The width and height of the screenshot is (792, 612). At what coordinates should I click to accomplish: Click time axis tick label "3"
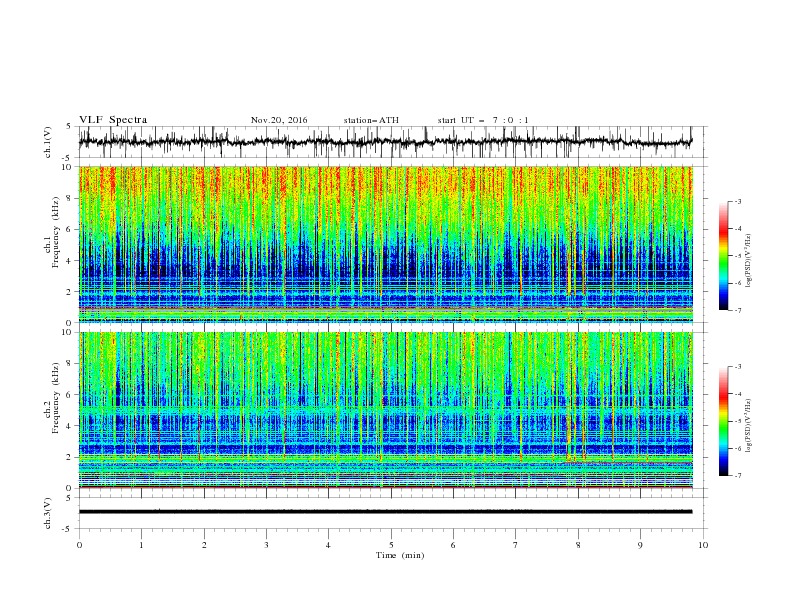(x=266, y=545)
